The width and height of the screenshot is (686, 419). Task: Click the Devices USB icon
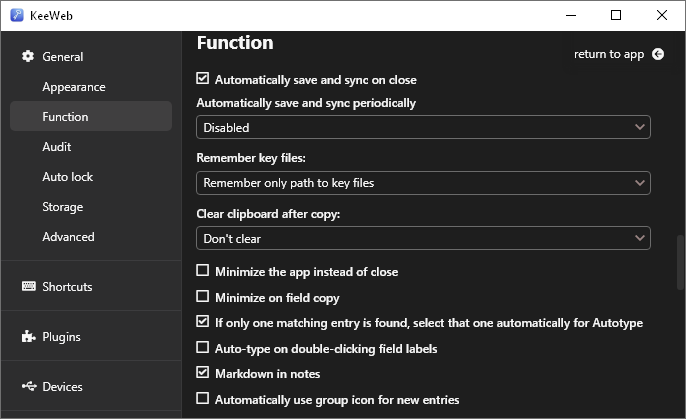coord(28,387)
